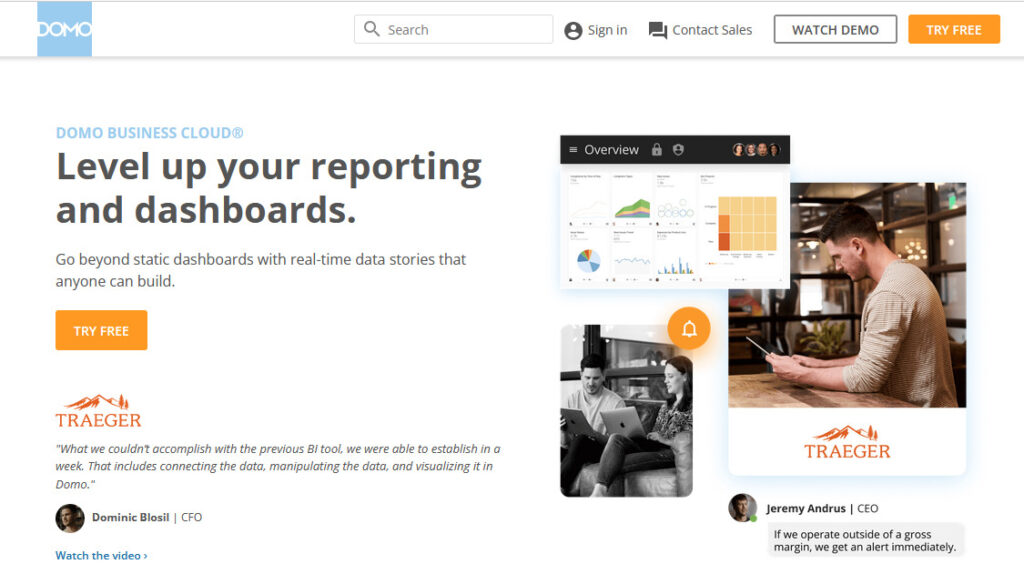The height and width of the screenshot is (584, 1024).
Task: Click the Domo logo in the header
Action: (x=64, y=29)
